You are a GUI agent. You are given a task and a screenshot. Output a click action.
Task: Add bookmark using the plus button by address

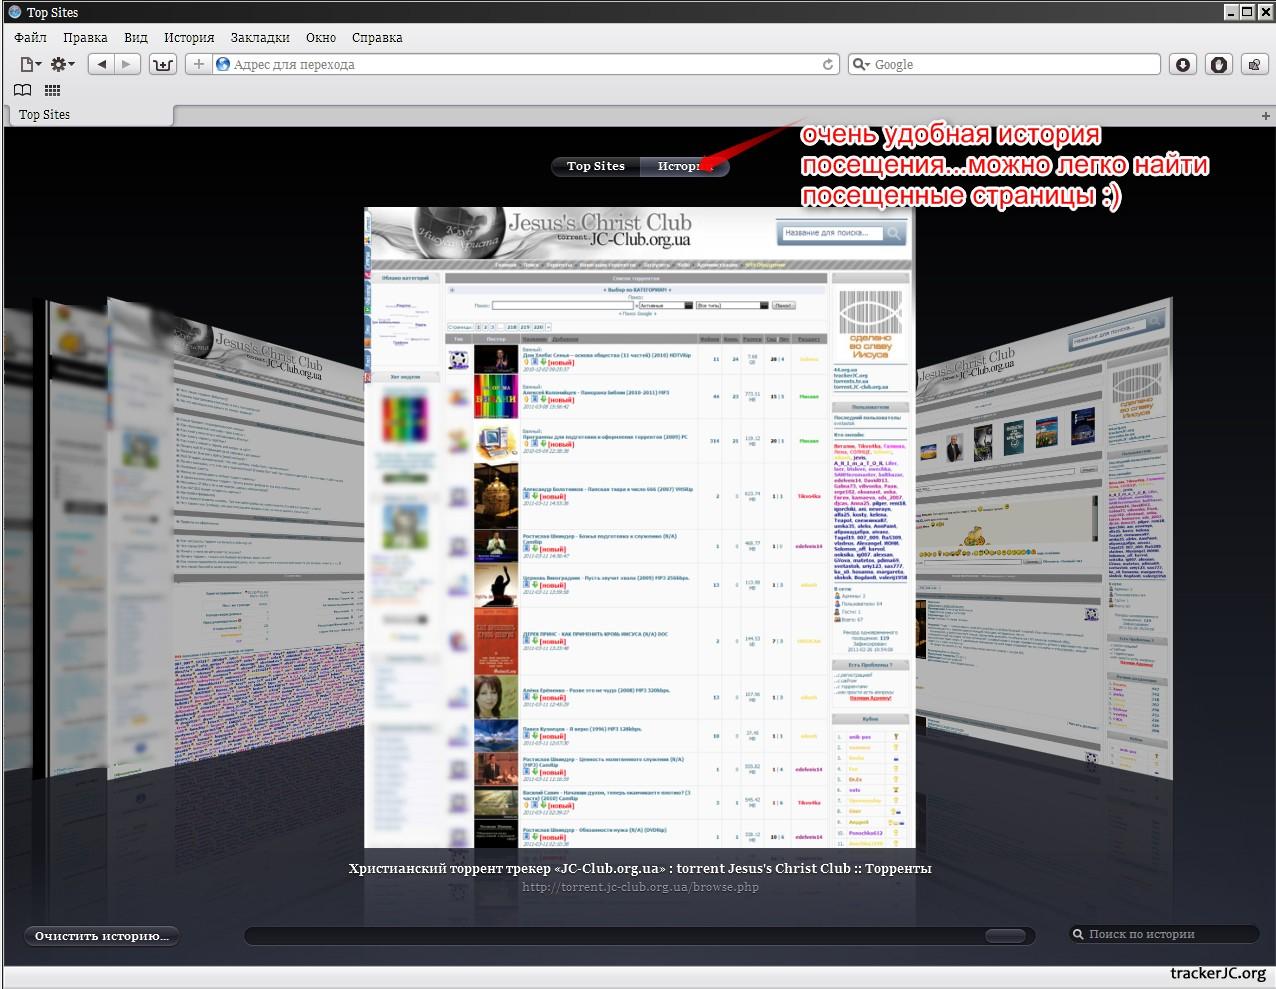coord(198,64)
